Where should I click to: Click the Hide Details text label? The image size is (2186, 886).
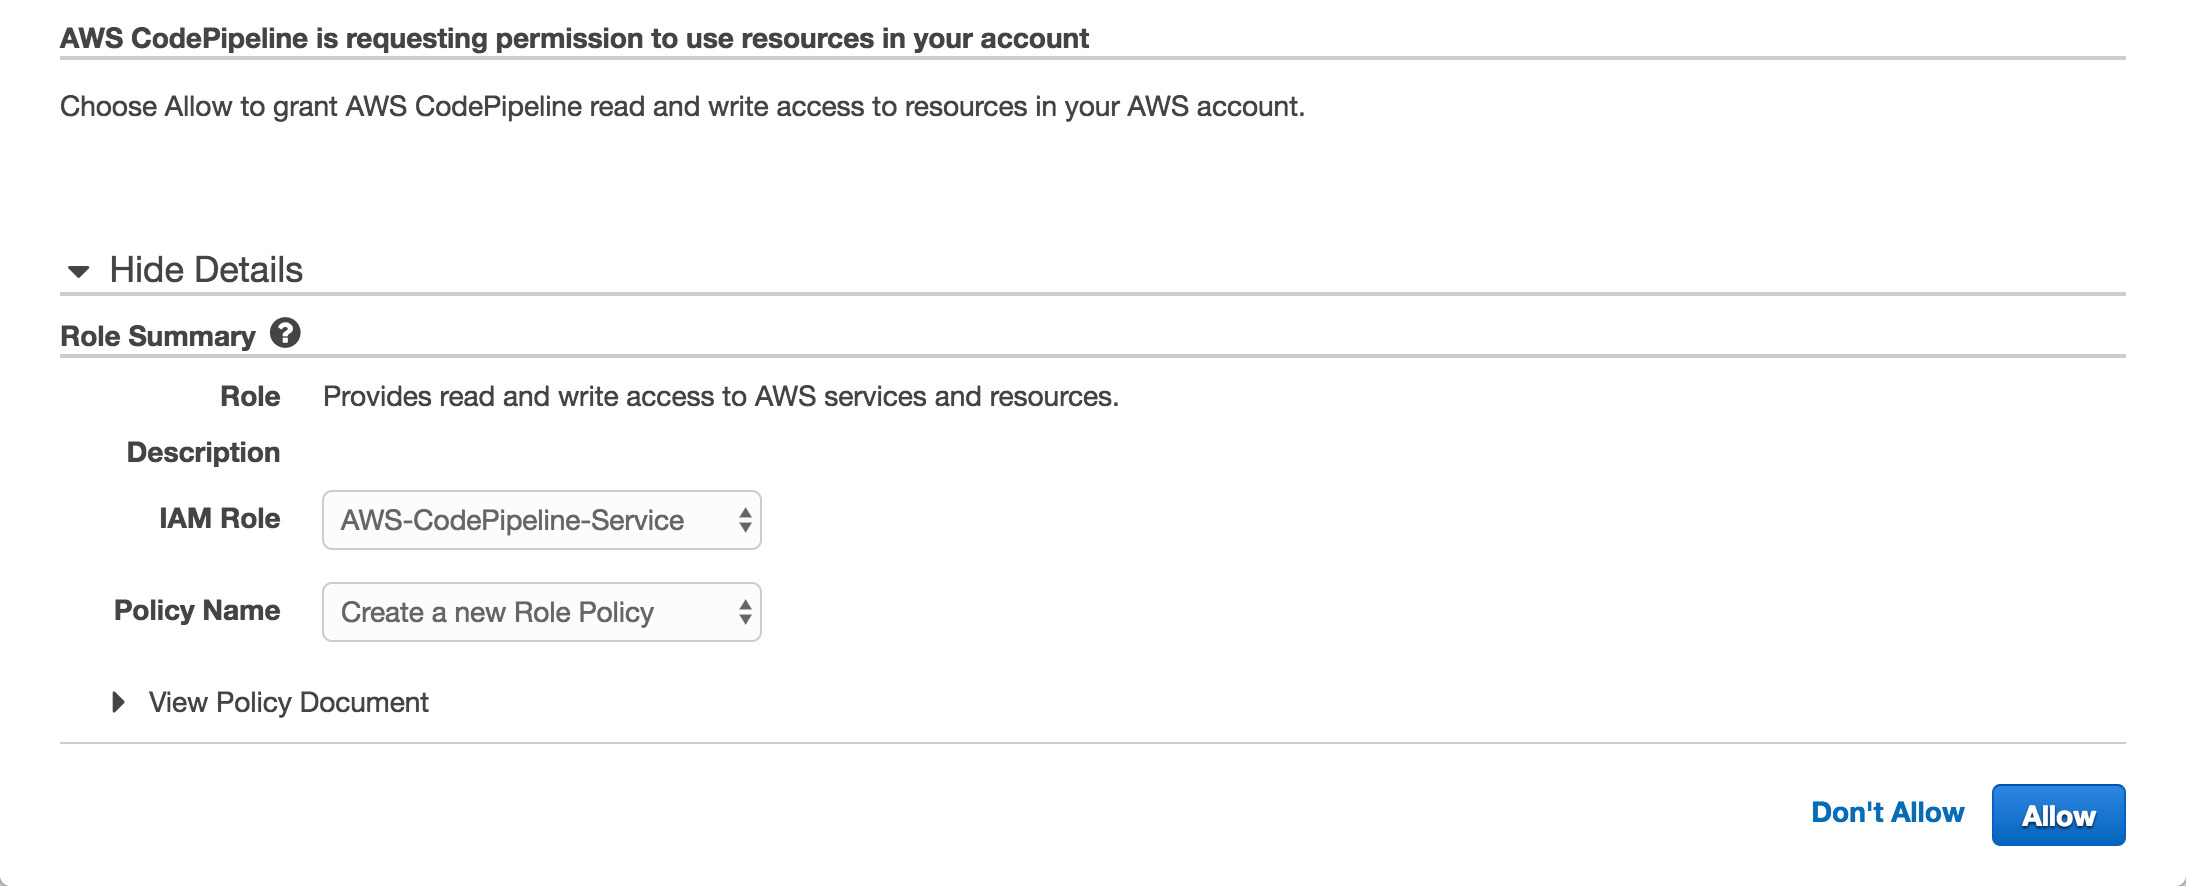206,270
